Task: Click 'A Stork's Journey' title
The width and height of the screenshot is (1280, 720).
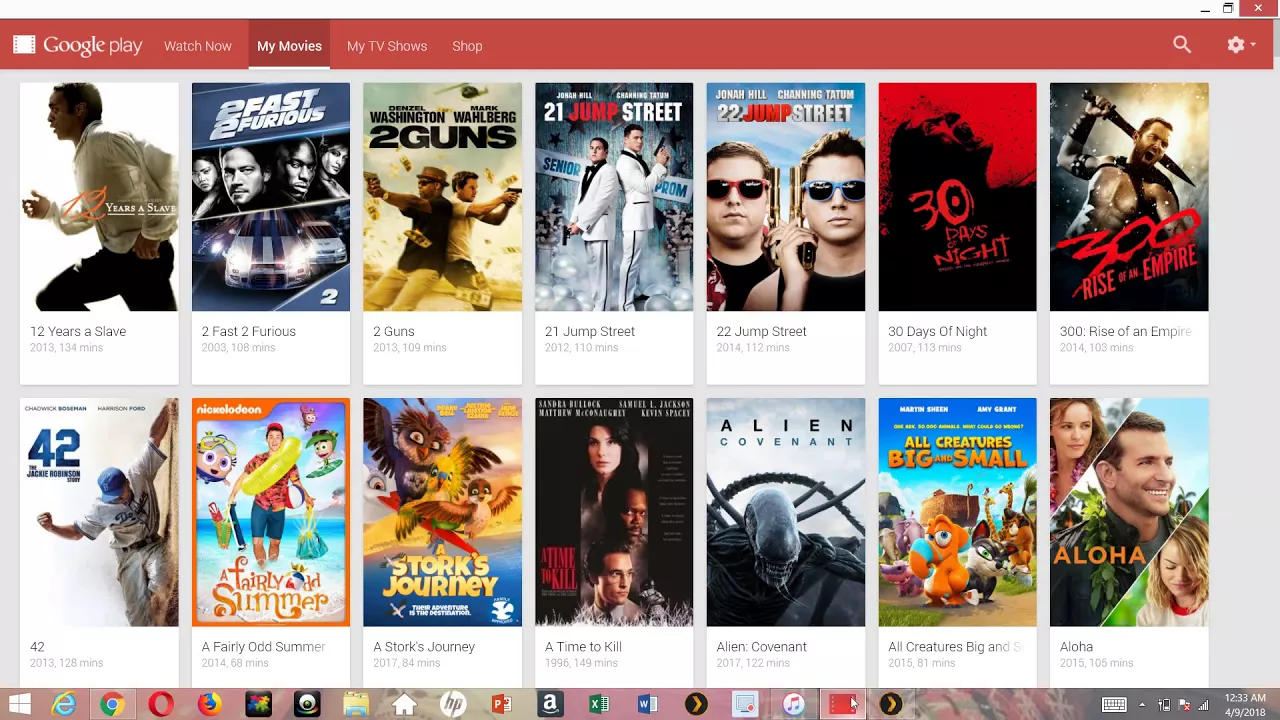Action: 424,647
